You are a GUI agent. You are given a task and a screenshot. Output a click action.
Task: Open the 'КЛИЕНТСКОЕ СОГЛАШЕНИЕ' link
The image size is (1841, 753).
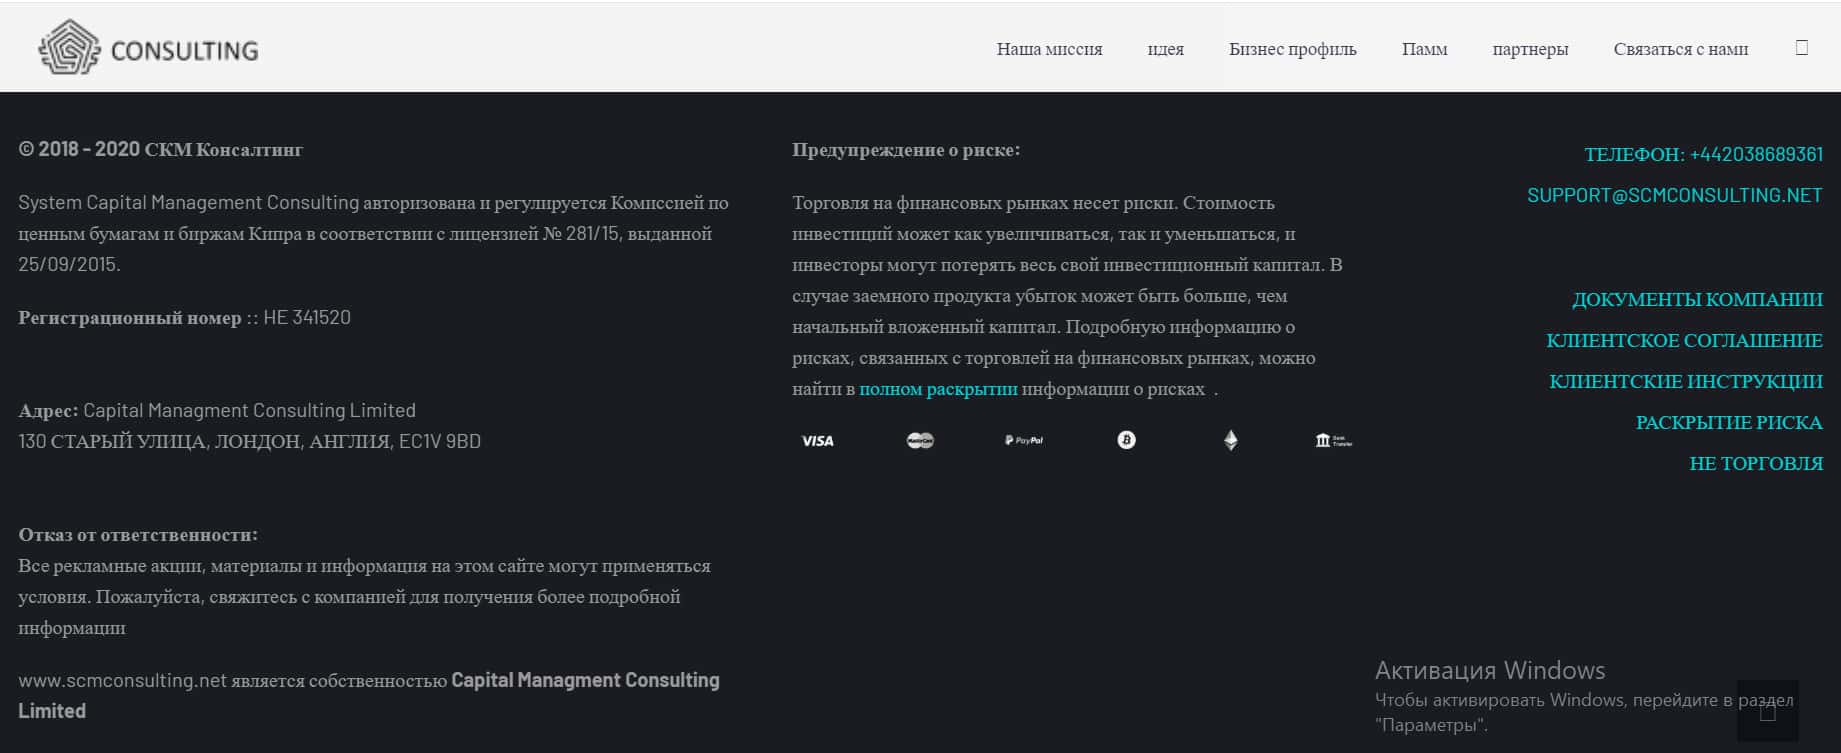pyautogui.click(x=1684, y=341)
